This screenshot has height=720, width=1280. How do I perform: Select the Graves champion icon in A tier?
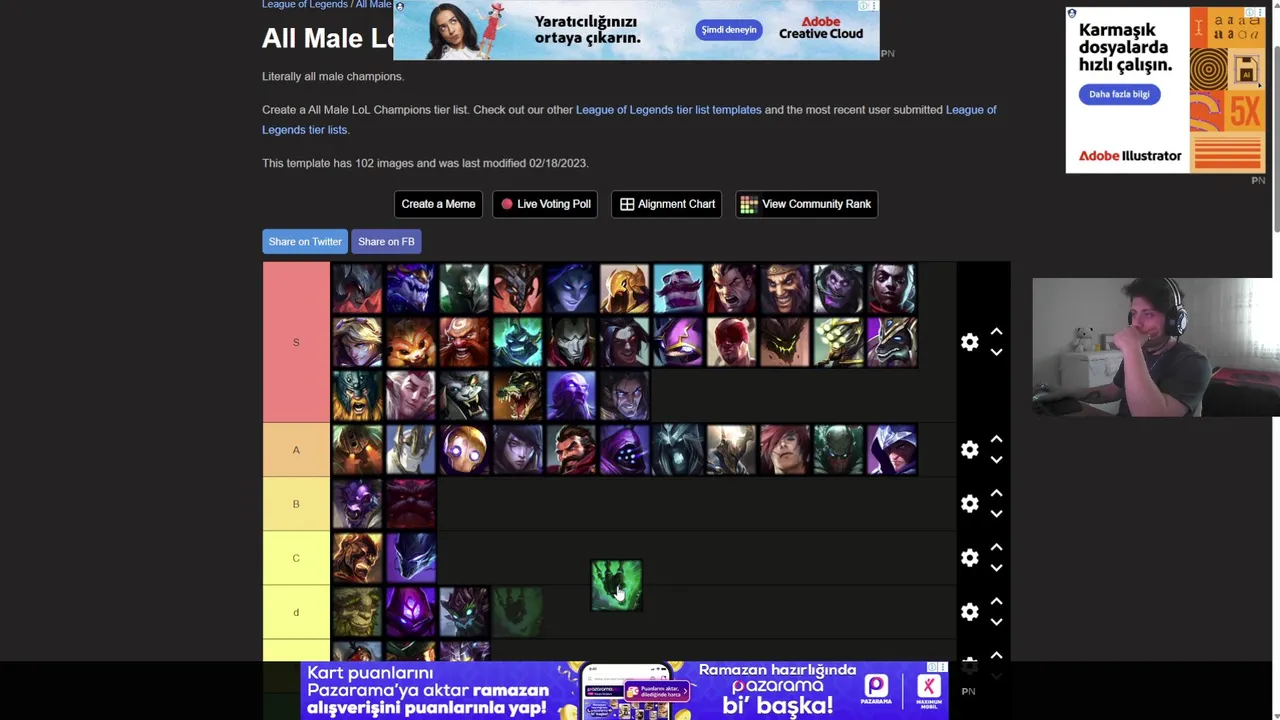coord(572,450)
